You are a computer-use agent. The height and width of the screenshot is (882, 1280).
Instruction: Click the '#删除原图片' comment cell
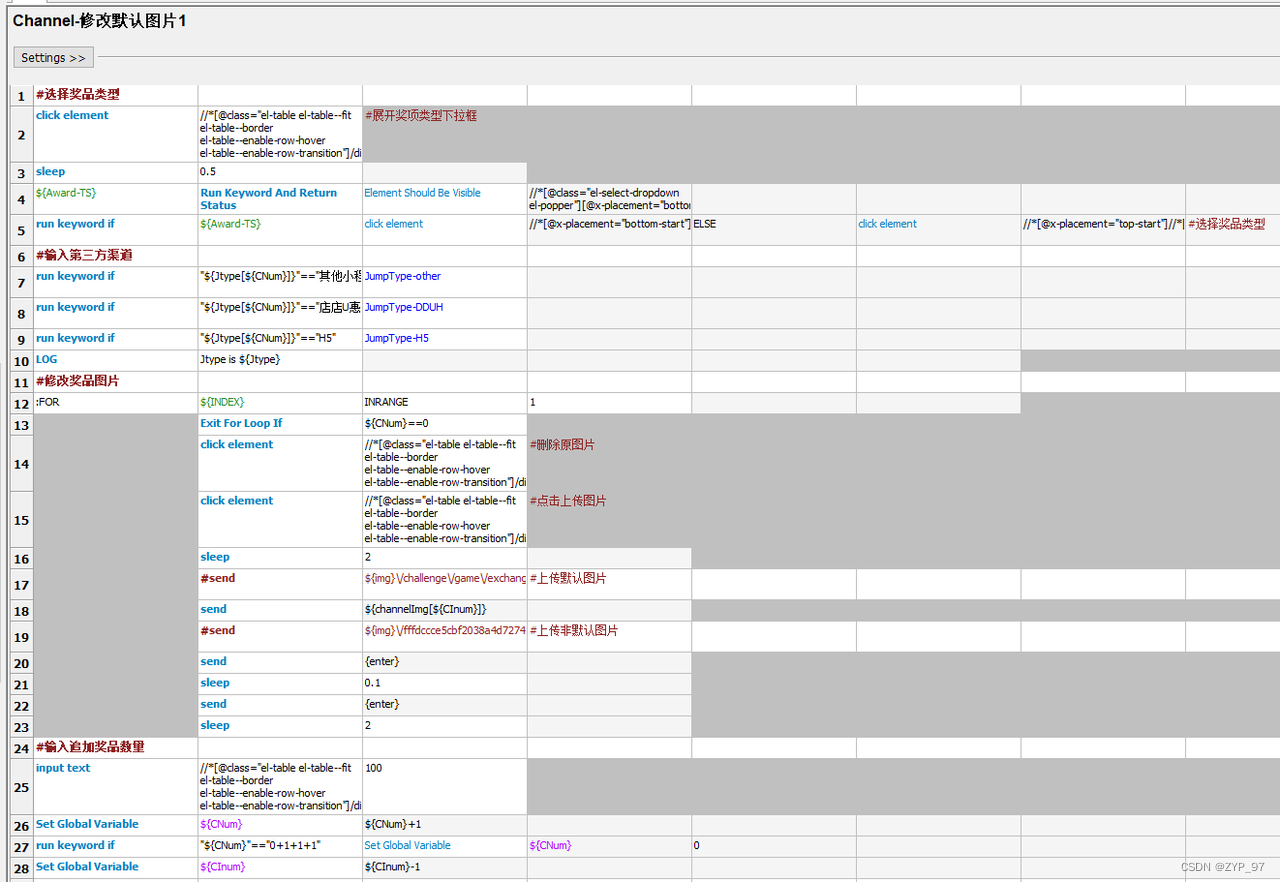point(609,463)
